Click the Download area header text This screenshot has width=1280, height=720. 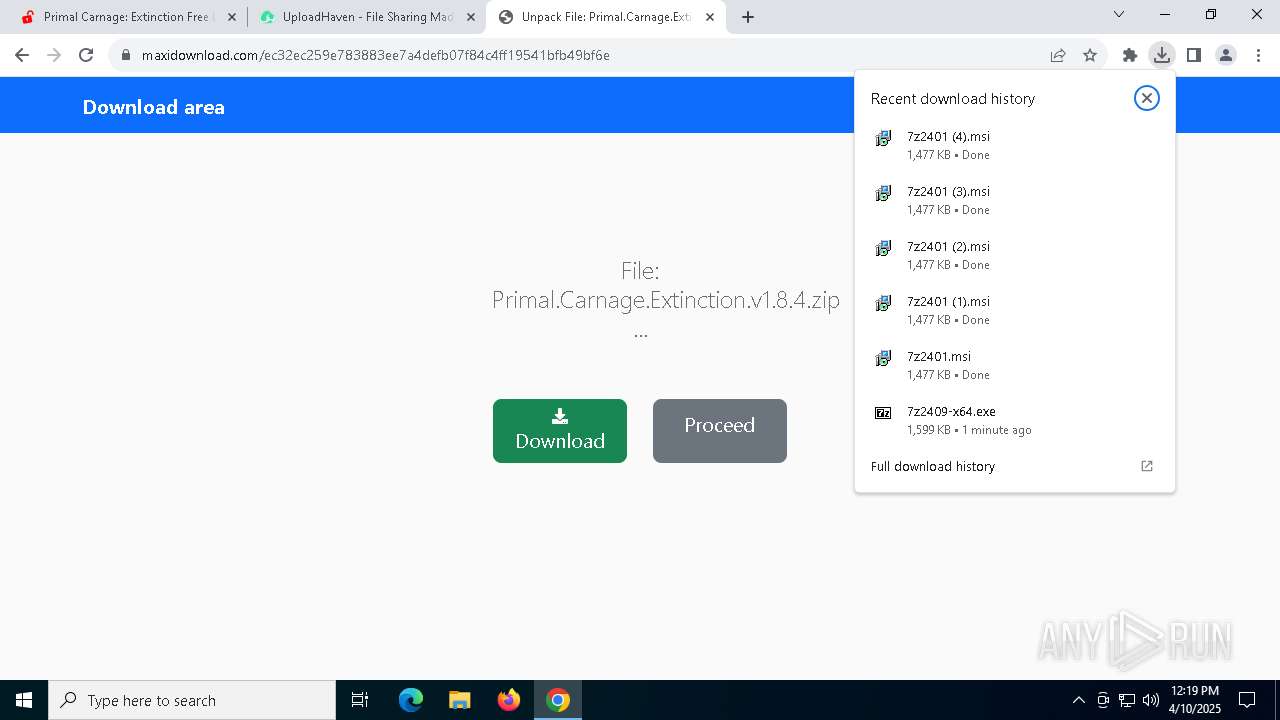154,107
